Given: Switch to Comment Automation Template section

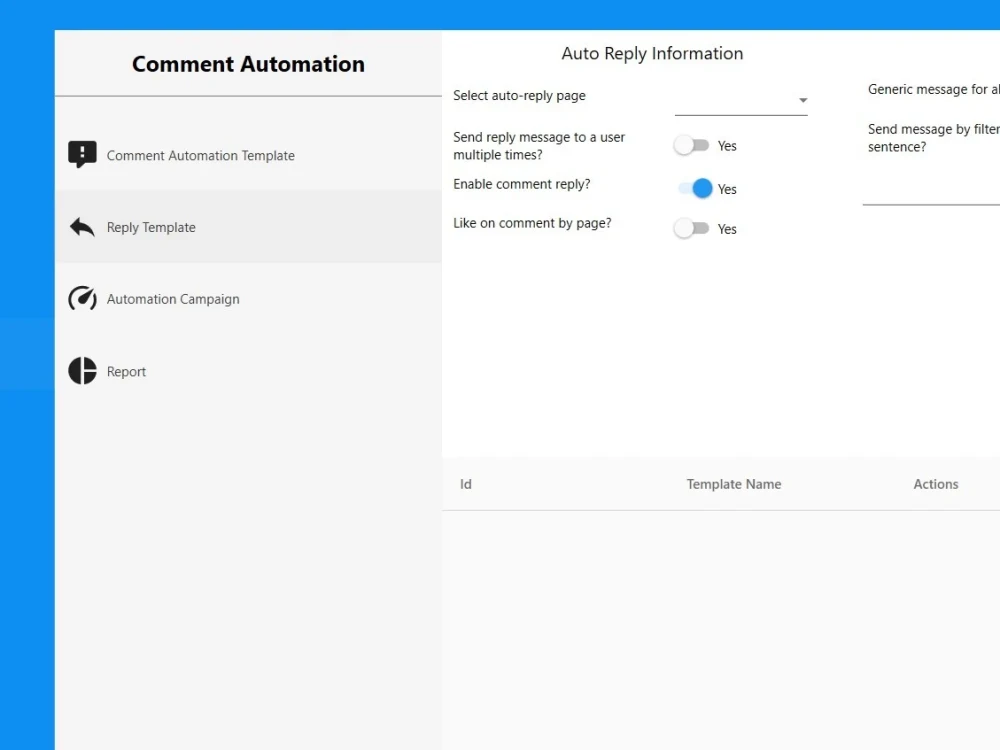Looking at the screenshot, I should click(x=201, y=155).
